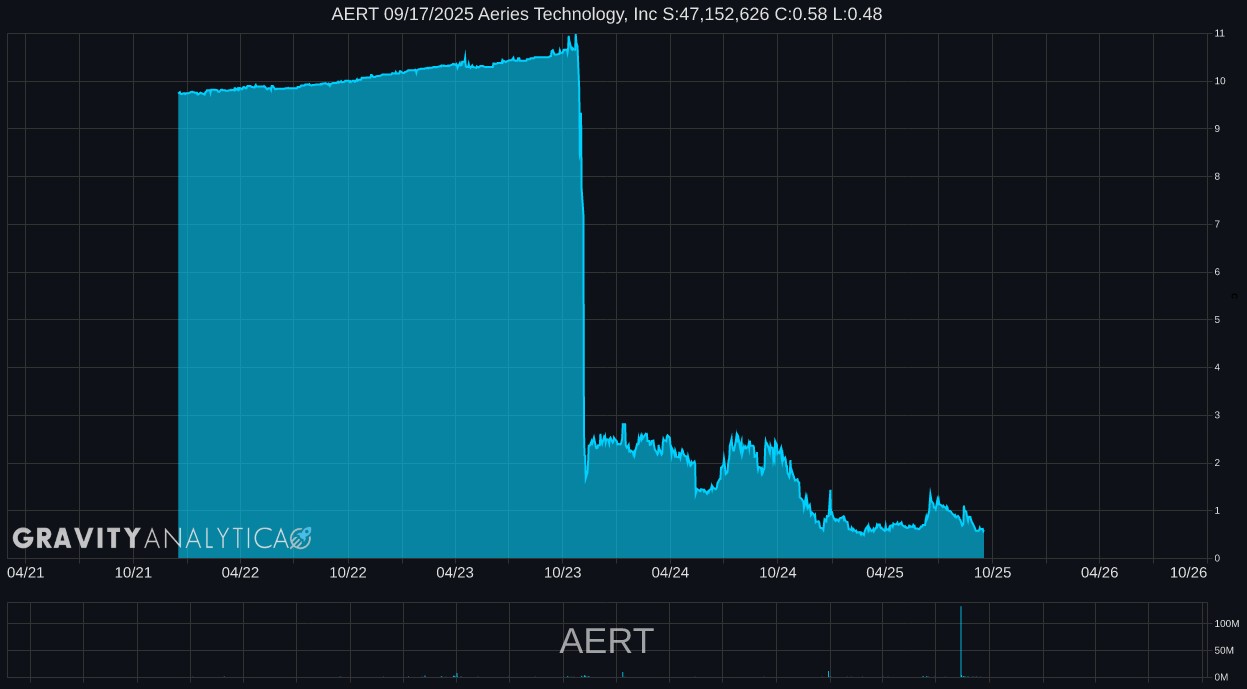This screenshot has height=689, width=1247.
Task: Select the 04/22 date axis label
Action: click(x=240, y=572)
